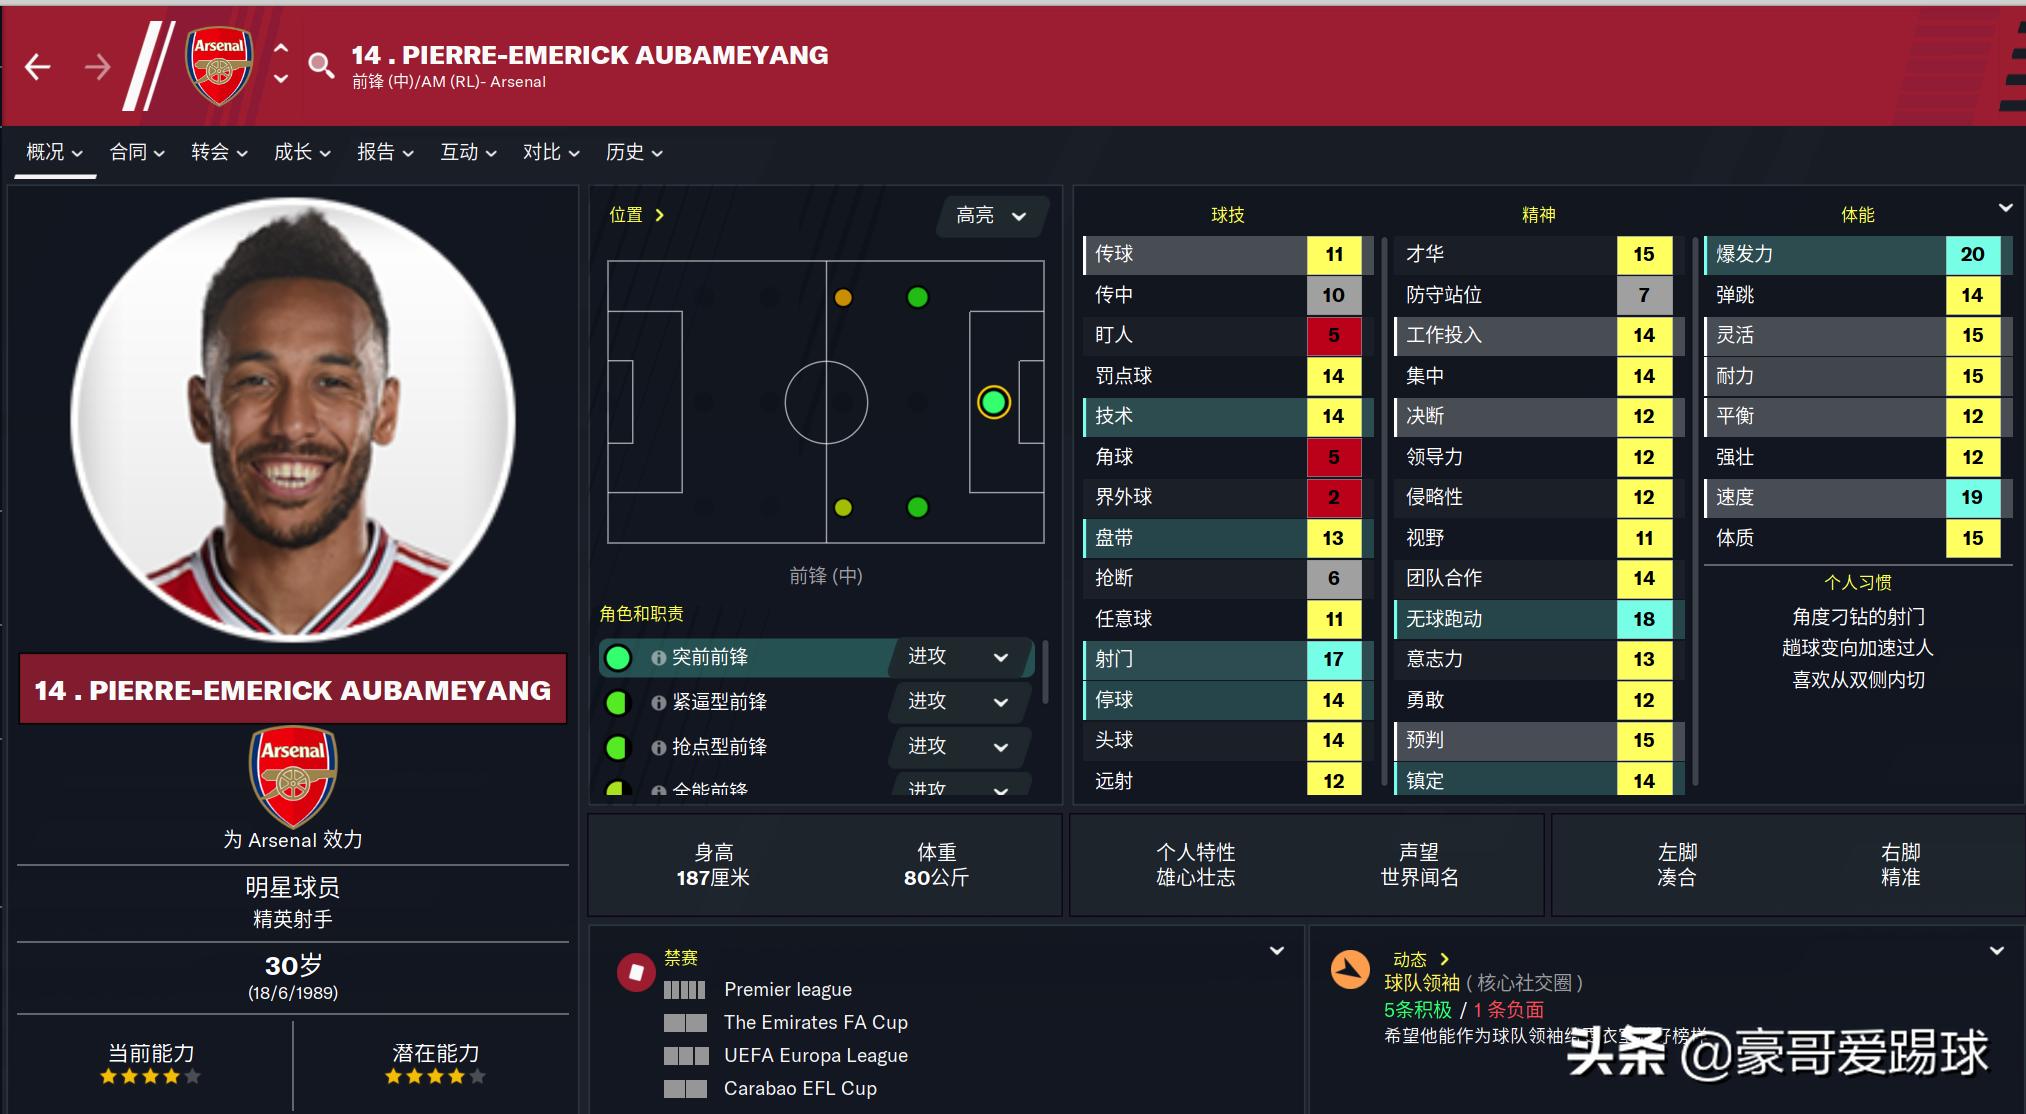Click info icon beside 突前前锋 role
Screen dimensions: 2026x1114
click(658, 658)
